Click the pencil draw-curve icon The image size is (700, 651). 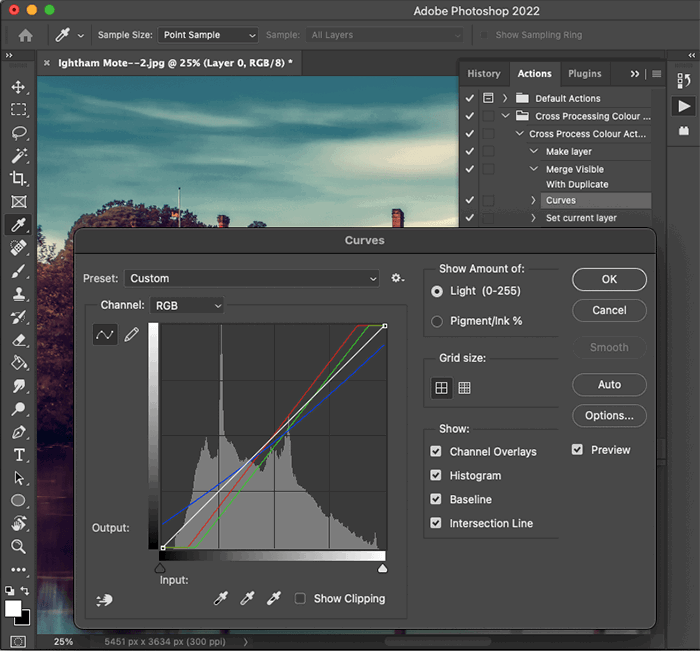pyautogui.click(x=131, y=335)
